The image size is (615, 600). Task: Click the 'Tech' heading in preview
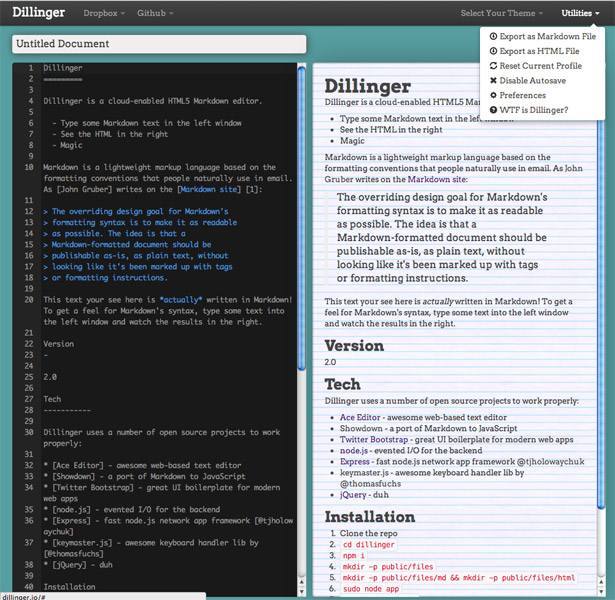coord(342,384)
